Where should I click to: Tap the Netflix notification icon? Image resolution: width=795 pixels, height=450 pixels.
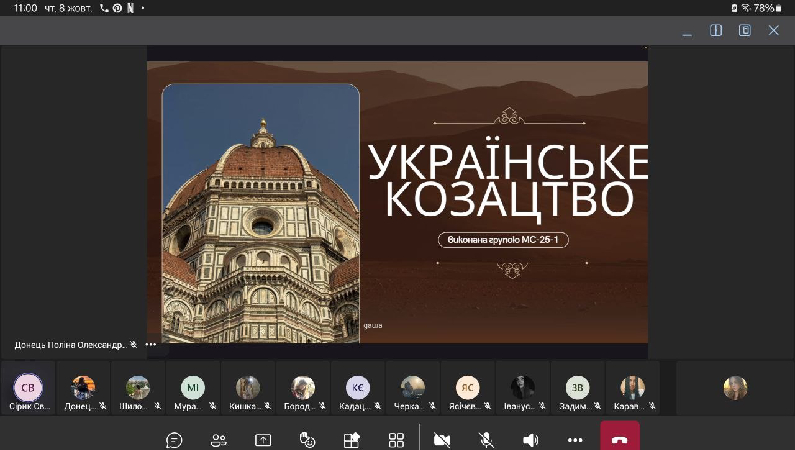[130, 8]
